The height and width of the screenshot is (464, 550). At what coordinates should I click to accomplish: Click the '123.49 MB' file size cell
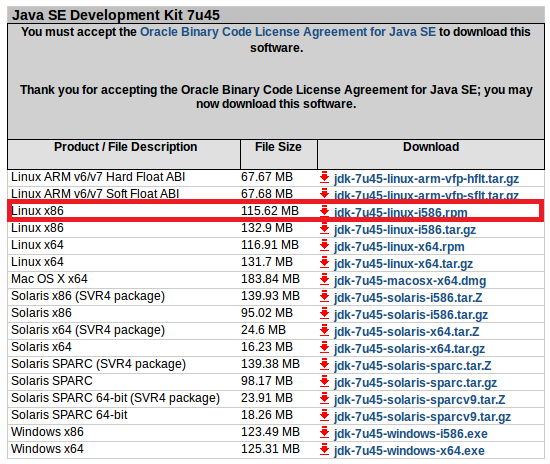pyautogui.click(x=270, y=432)
